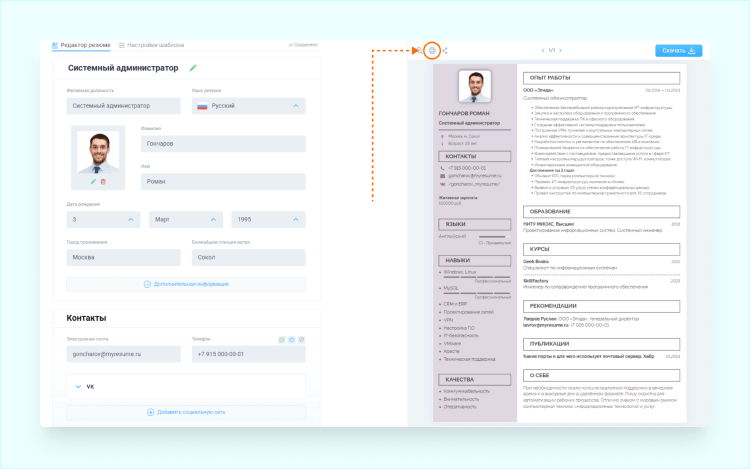Image resolution: width=750 pixels, height=469 pixels.
Task: Edit profile photo with green pencil icon
Action: (x=93, y=182)
